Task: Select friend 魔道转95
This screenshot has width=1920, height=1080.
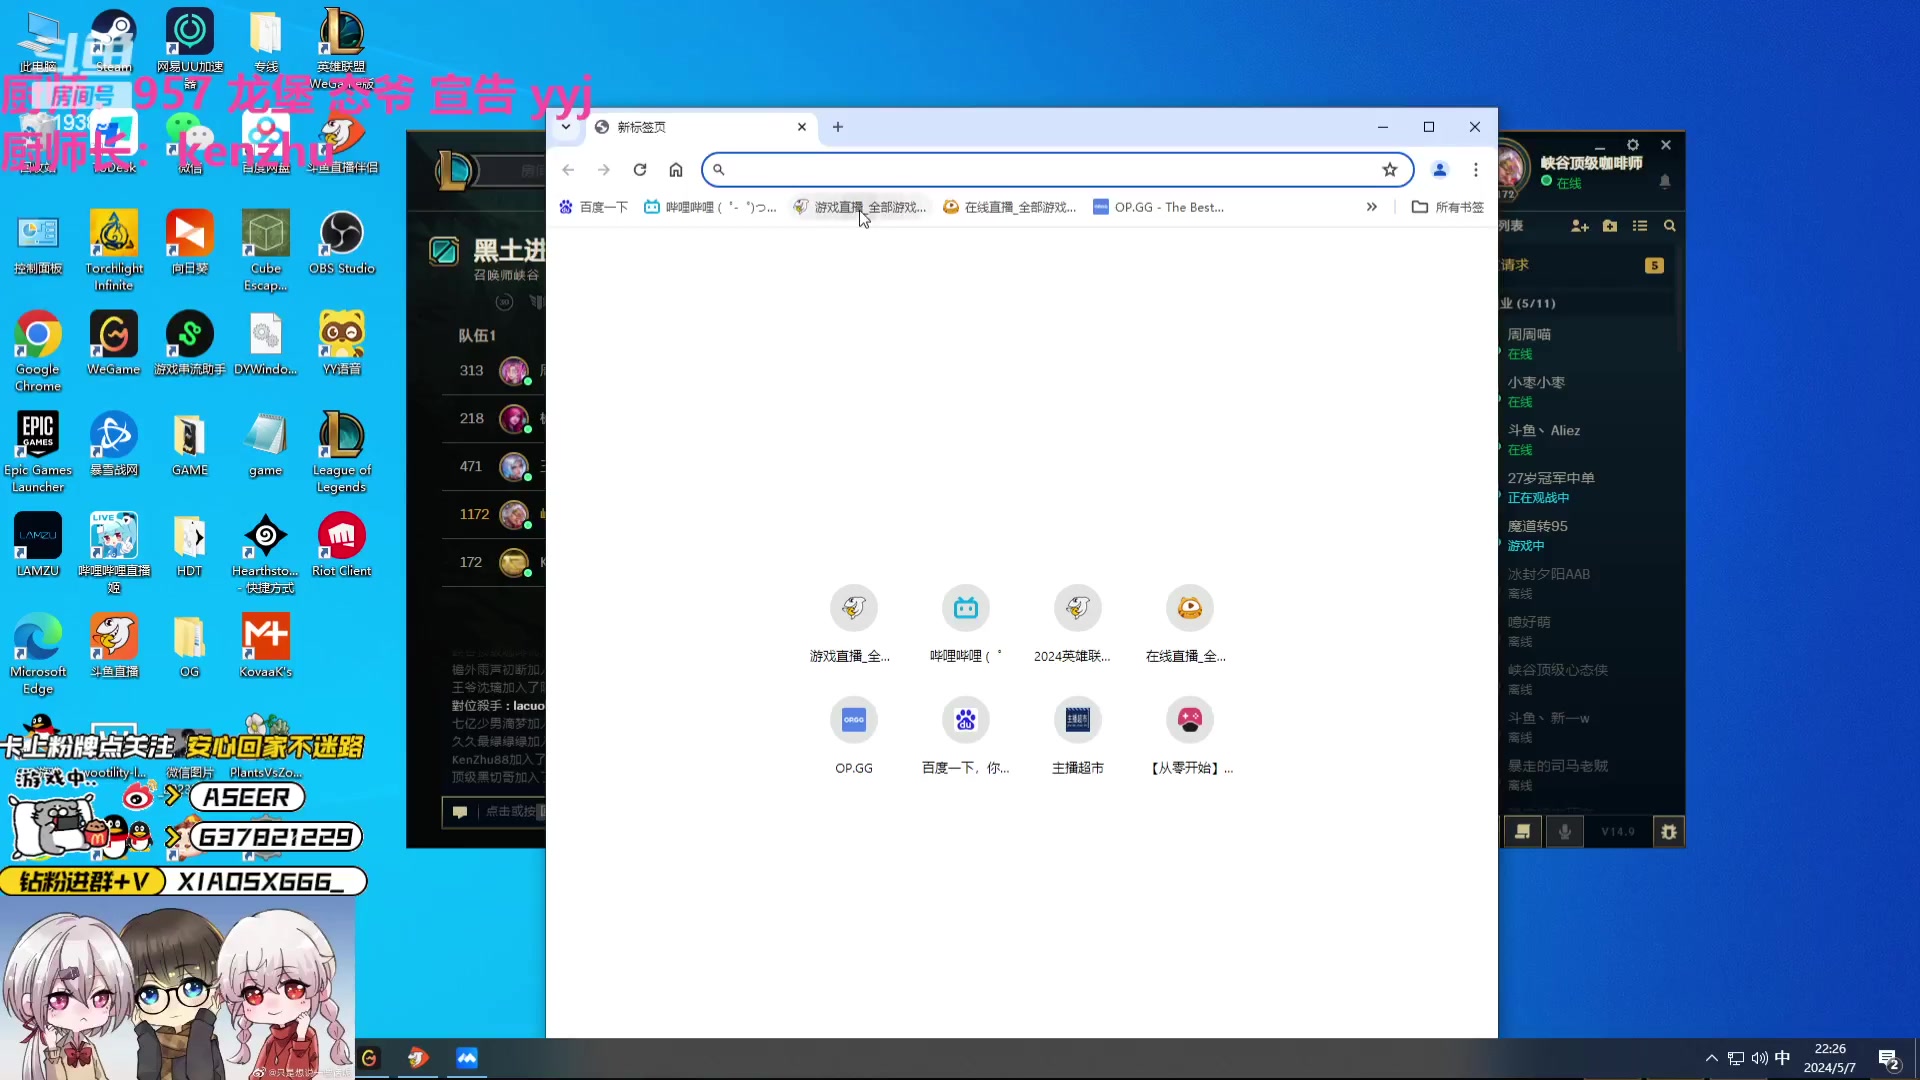Action: pyautogui.click(x=1588, y=535)
